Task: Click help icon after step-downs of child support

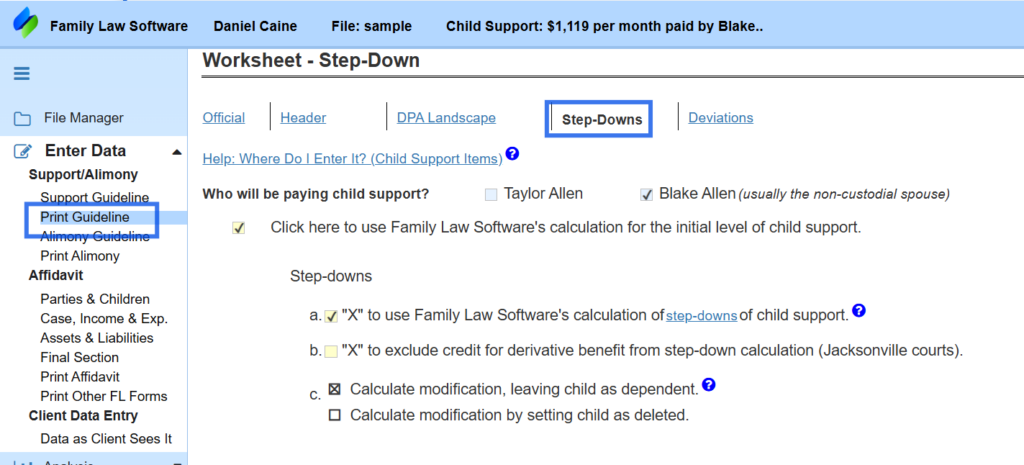Action: 859,311
